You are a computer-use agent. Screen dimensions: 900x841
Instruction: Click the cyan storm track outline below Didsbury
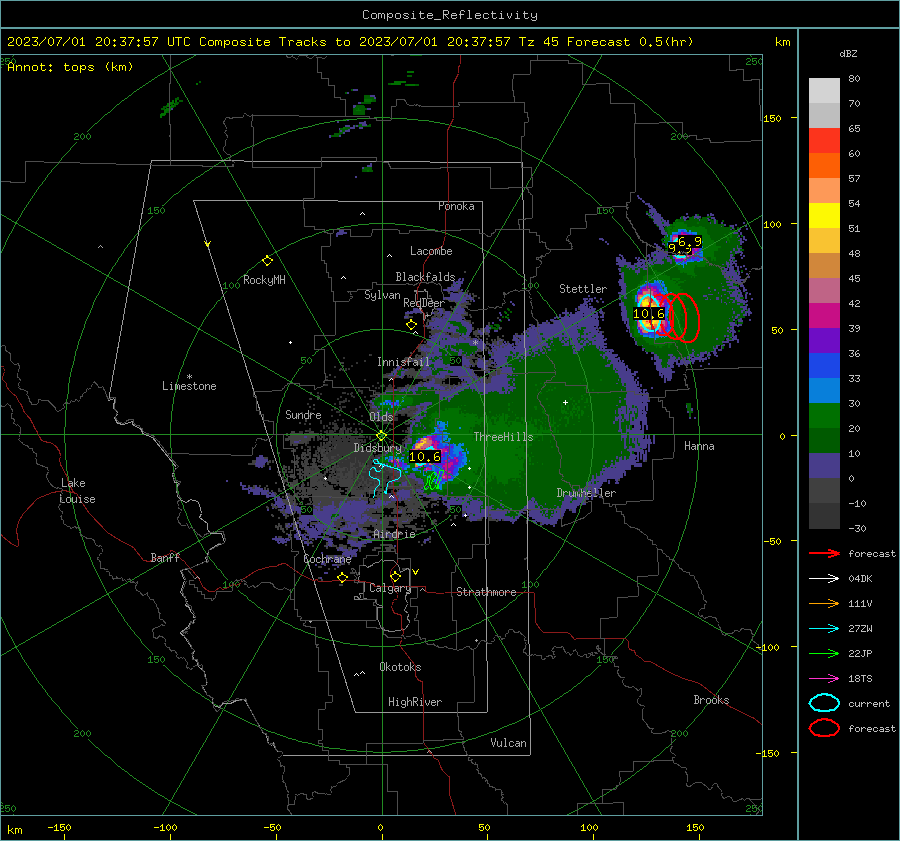coord(385,478)
